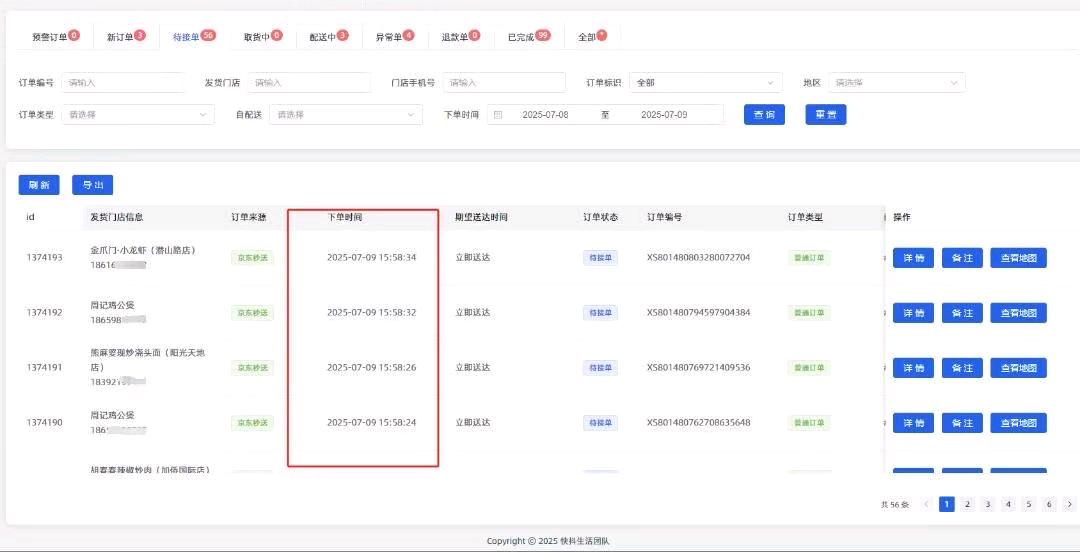Click 查看地图 for order 1374193
Viewport: 1080px width, 552px height.
coord(1019,258)
